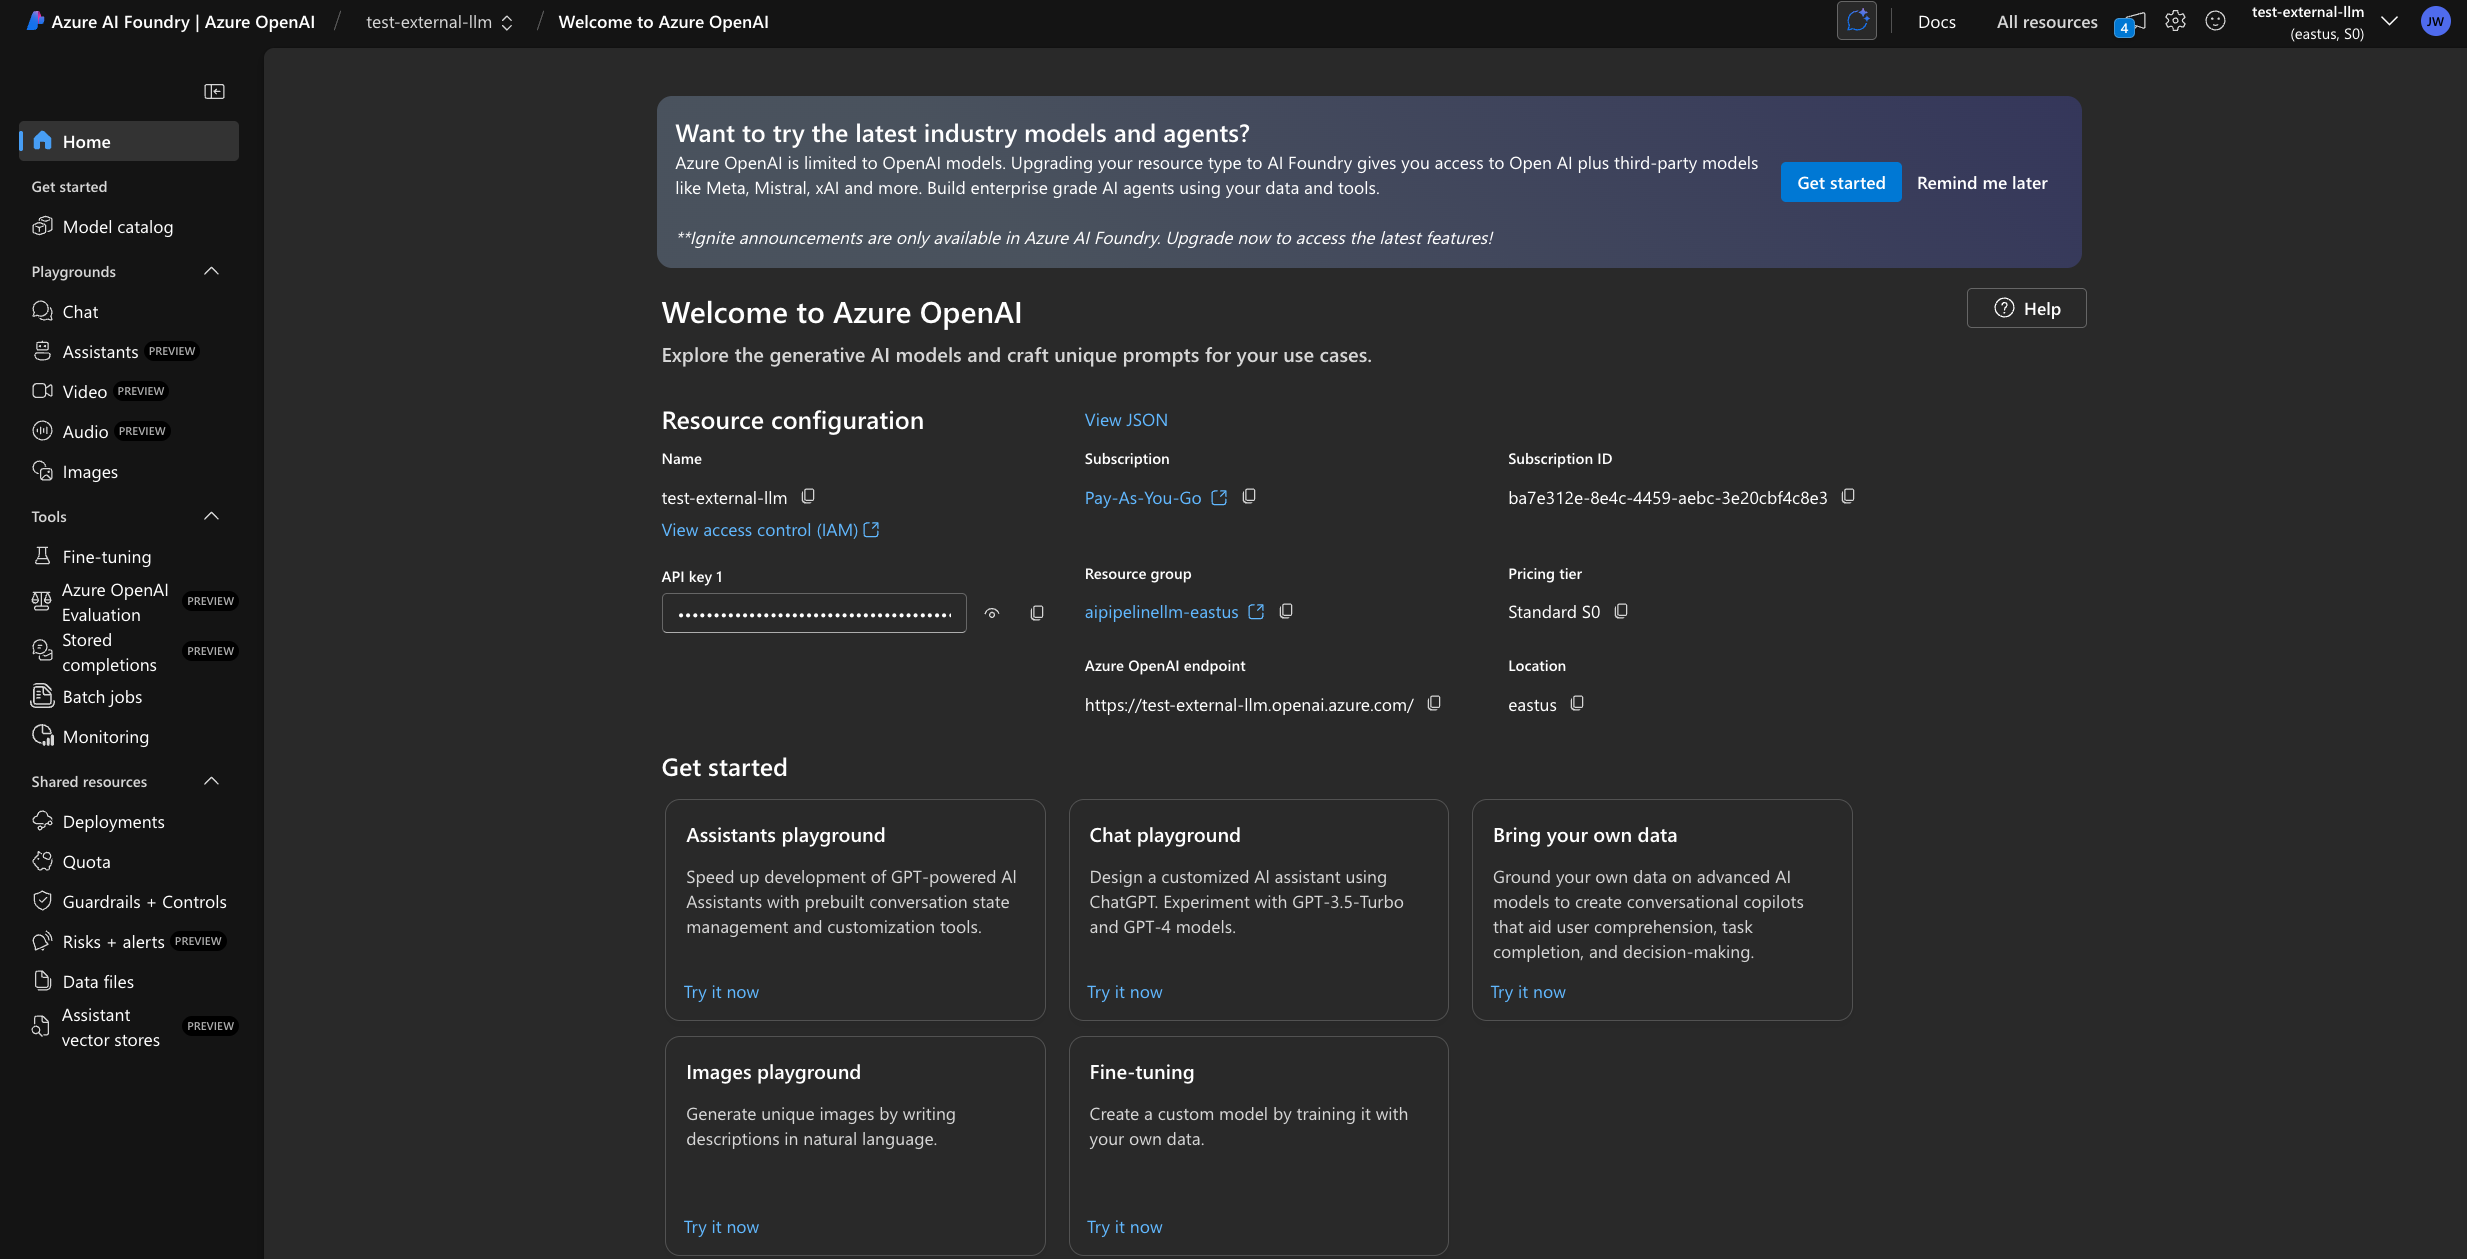Click inside the API key 1 field
This screenshot has height=1259, width=2467.
[x=812, y=612]
